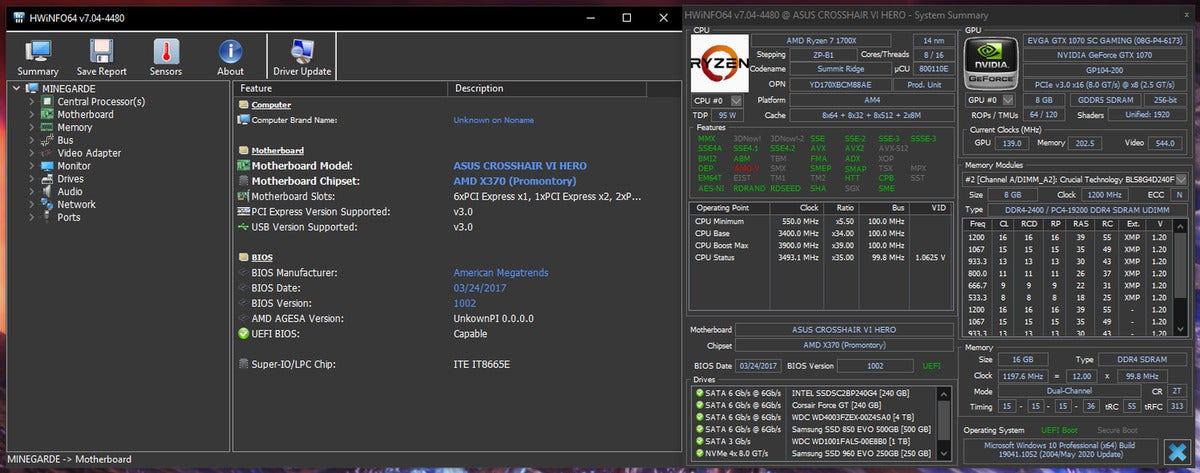The image size is (1200, 473).
Task: Click the Drives icon in the tree
Action: coord(47,178)
